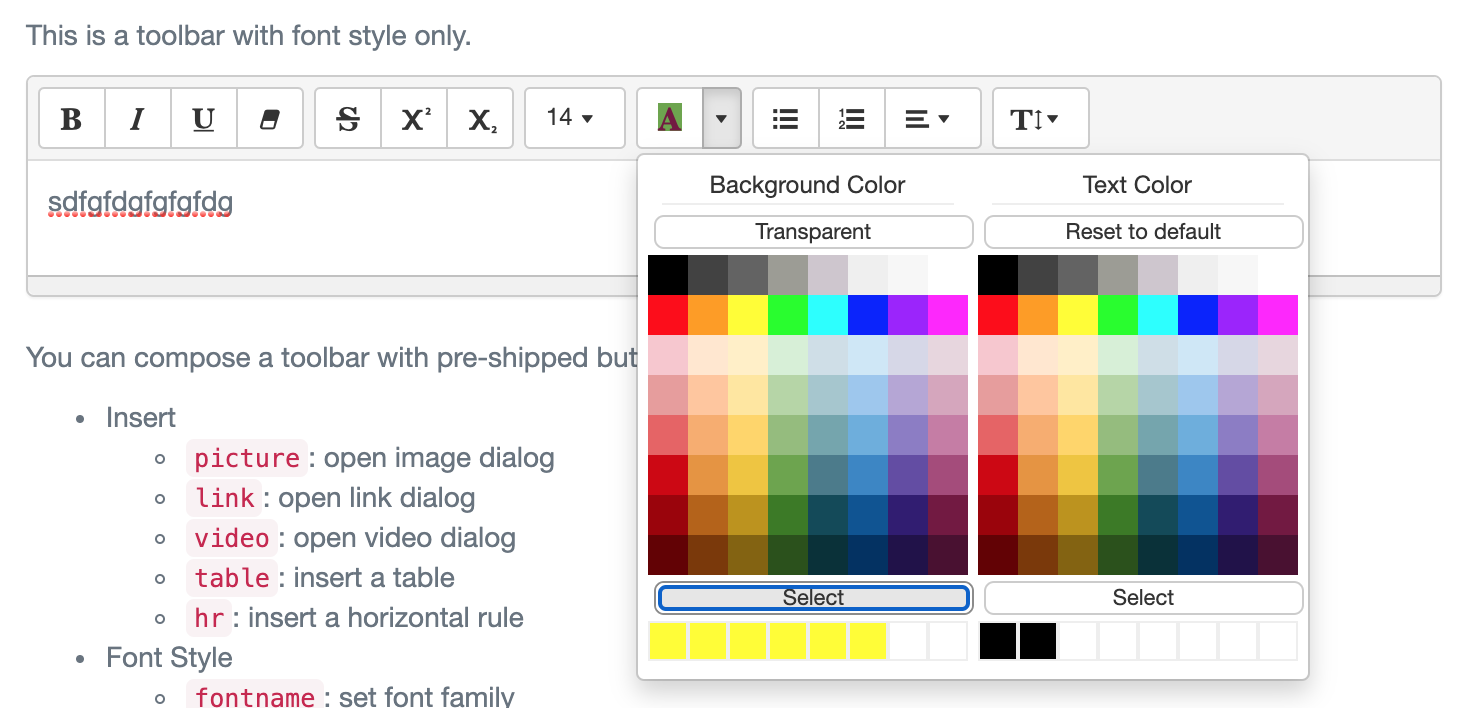This screenshot has height=708, width=1480.
Task: Apply the recent color A button
Action: pyautogui.click(x=670, y=119)
